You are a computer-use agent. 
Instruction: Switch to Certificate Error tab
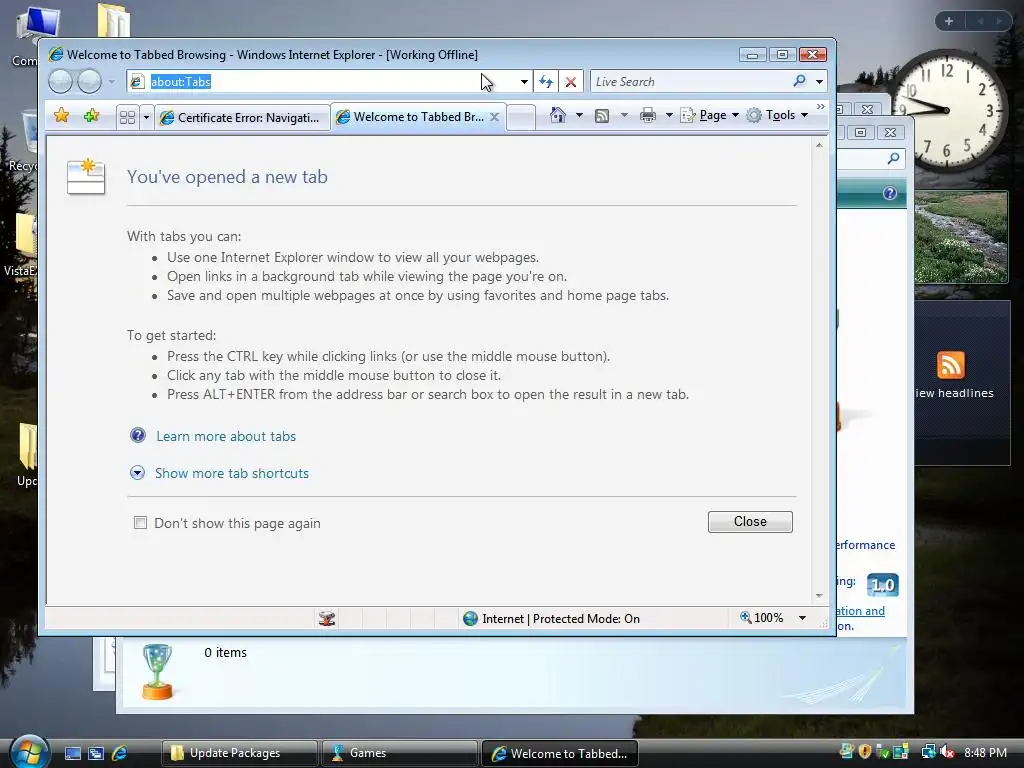click(x=242, y=118)
